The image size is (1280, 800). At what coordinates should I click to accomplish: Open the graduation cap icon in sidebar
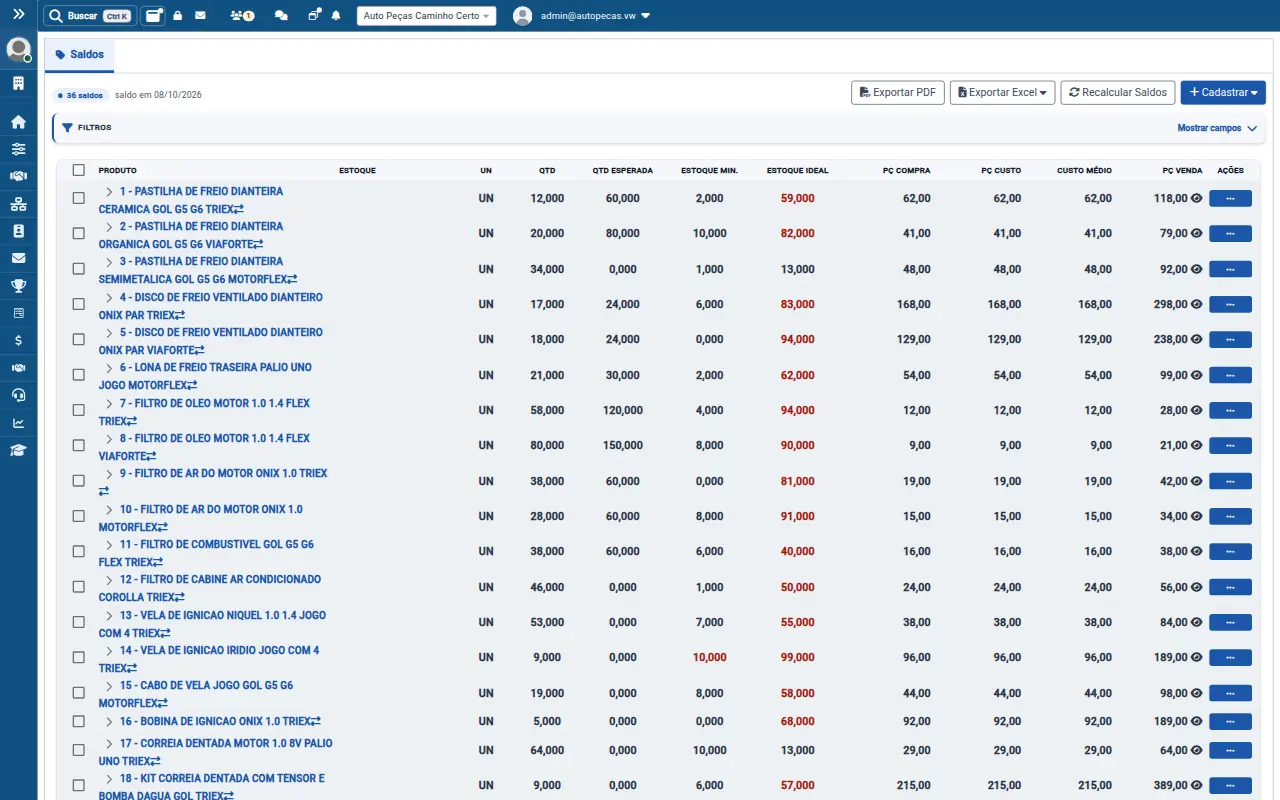[18, 450]
